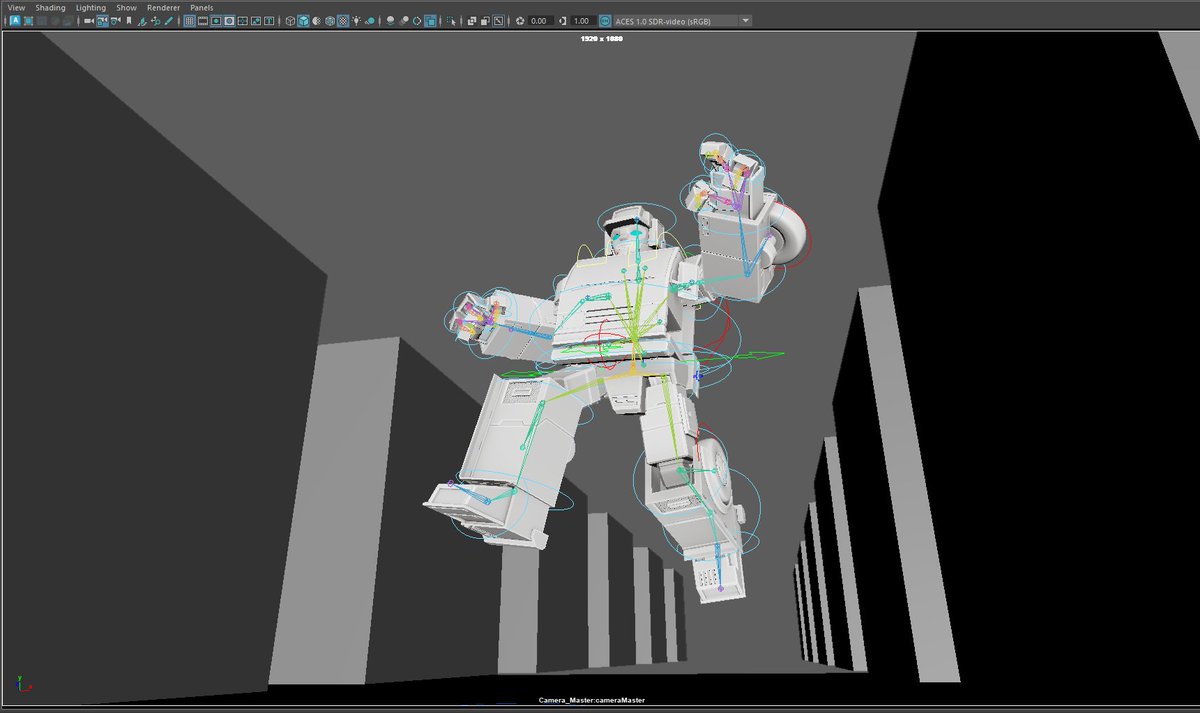This screenshot has height=713, width=1200.
Task: Click the Use All Lights bulb icon
Action: [x=356, y=20]
